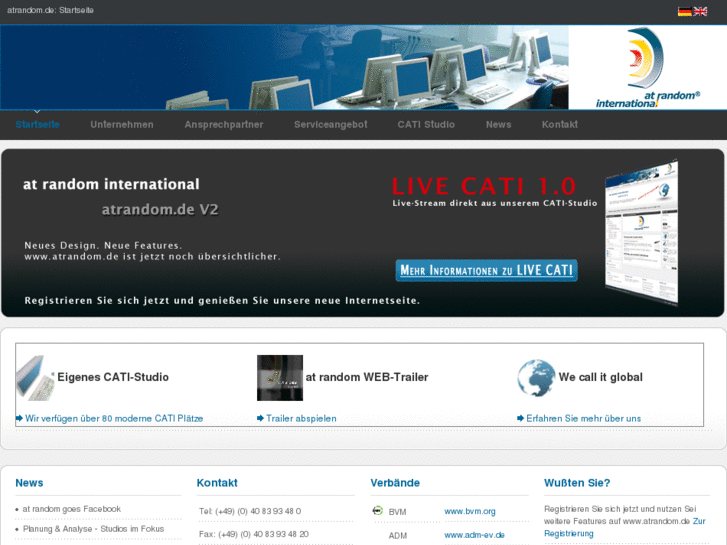The image size is (727, 545).
Task: Switch language via German flag icon
Action: click(684, 12)
